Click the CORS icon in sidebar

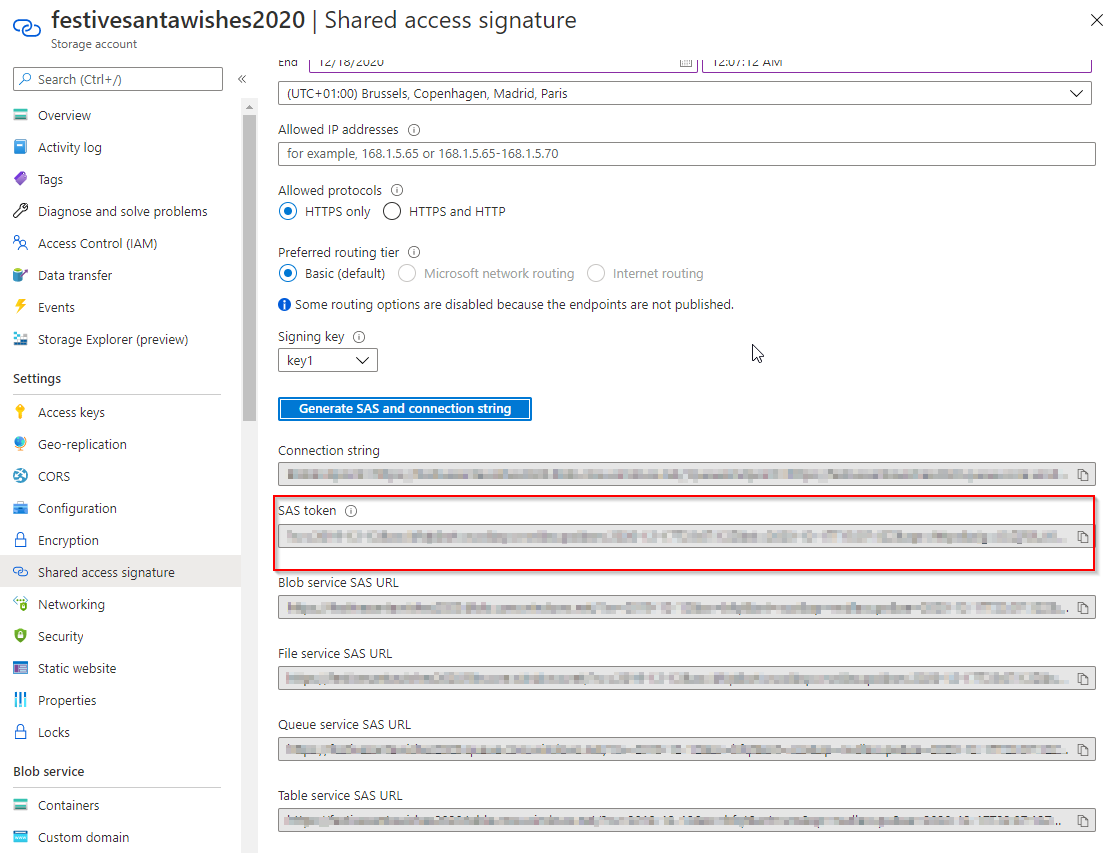pos(20,476)
